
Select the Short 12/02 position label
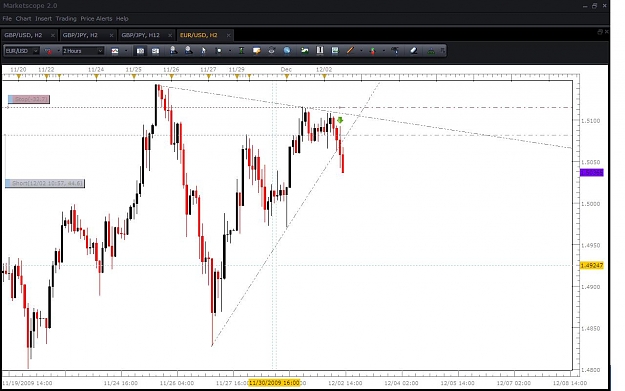tap(45, 183)
